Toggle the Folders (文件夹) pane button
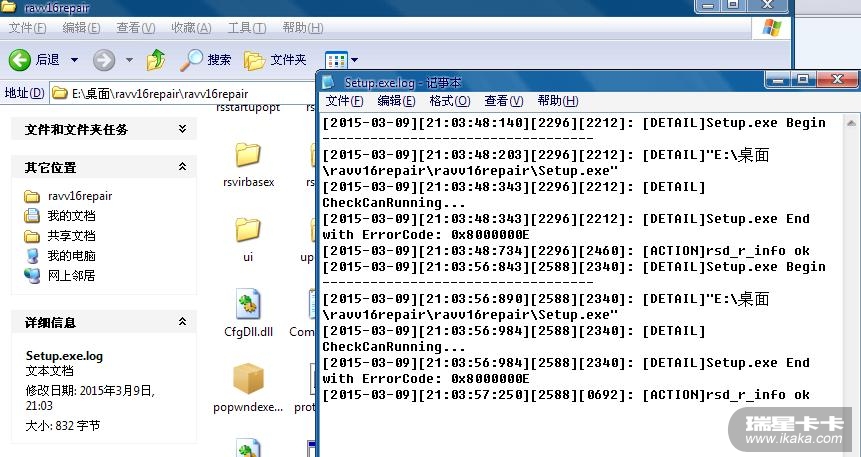Screen dimensions: 861x457 click(x=275, y=60)
